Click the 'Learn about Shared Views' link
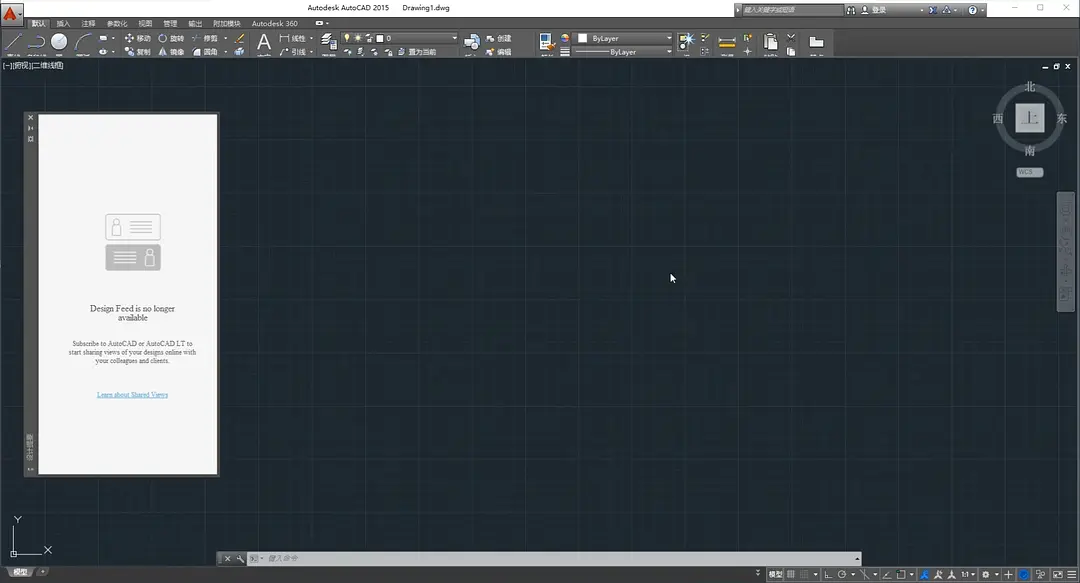The height and width of the screenshot is (583, 1080). (132, 395)
